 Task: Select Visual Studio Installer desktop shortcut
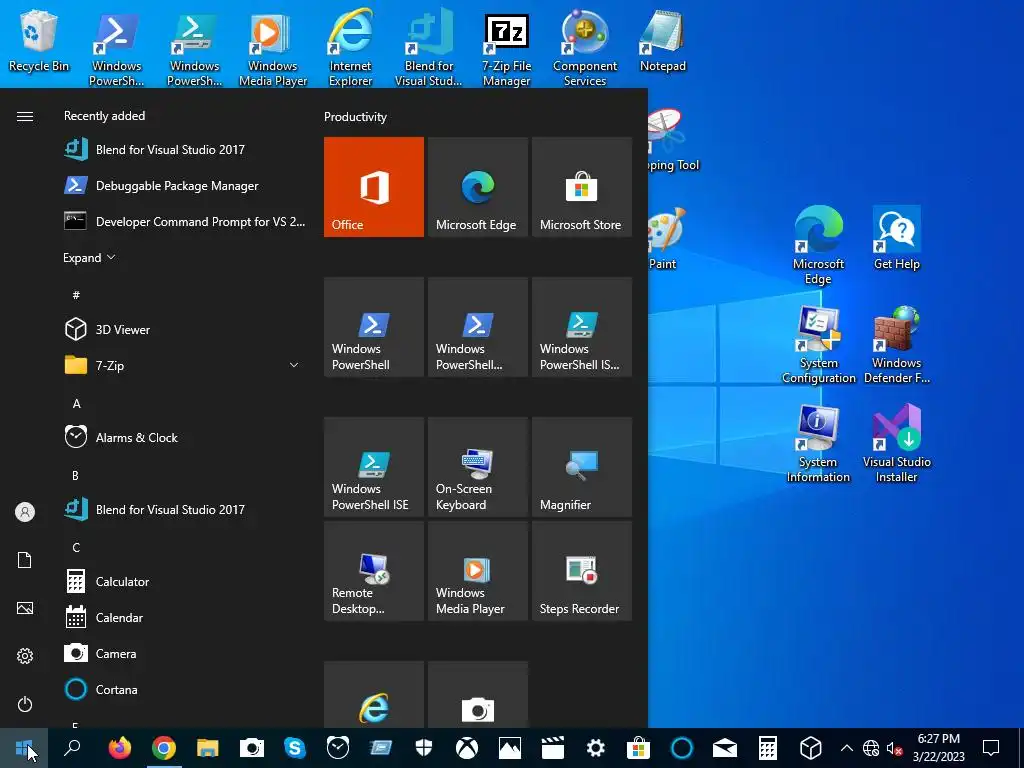[x=897, y=444]
